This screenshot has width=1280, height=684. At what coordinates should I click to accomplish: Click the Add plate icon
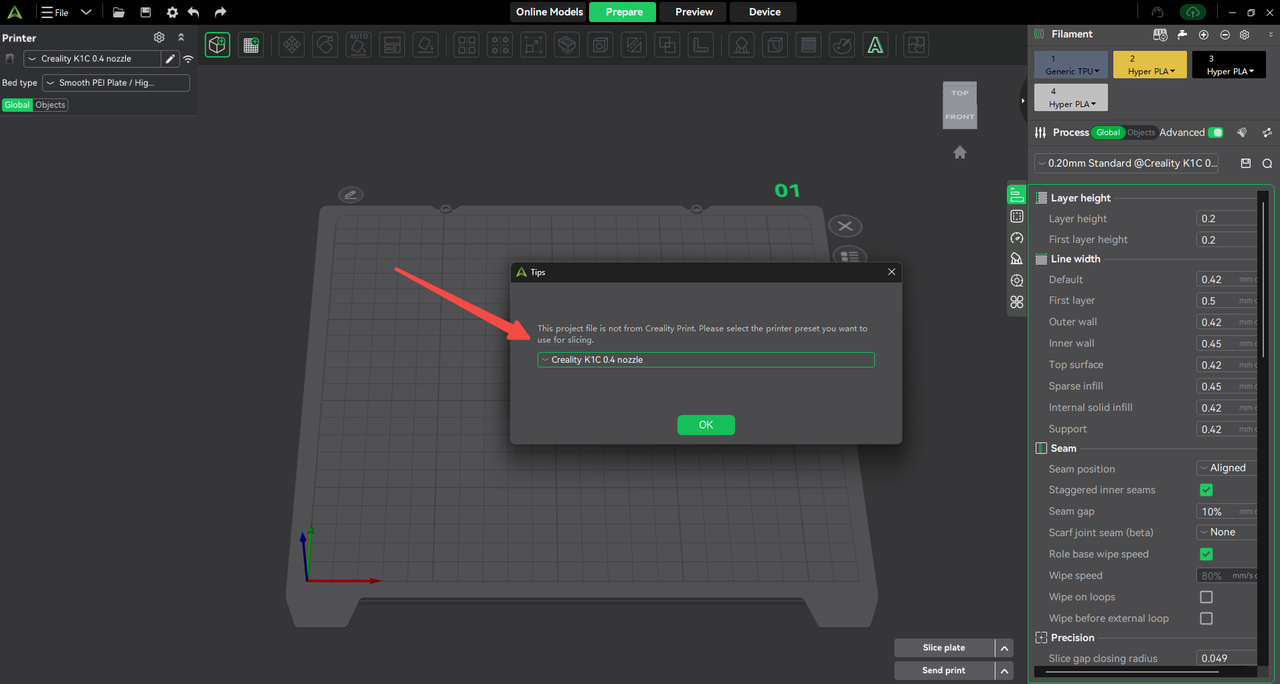250,45
